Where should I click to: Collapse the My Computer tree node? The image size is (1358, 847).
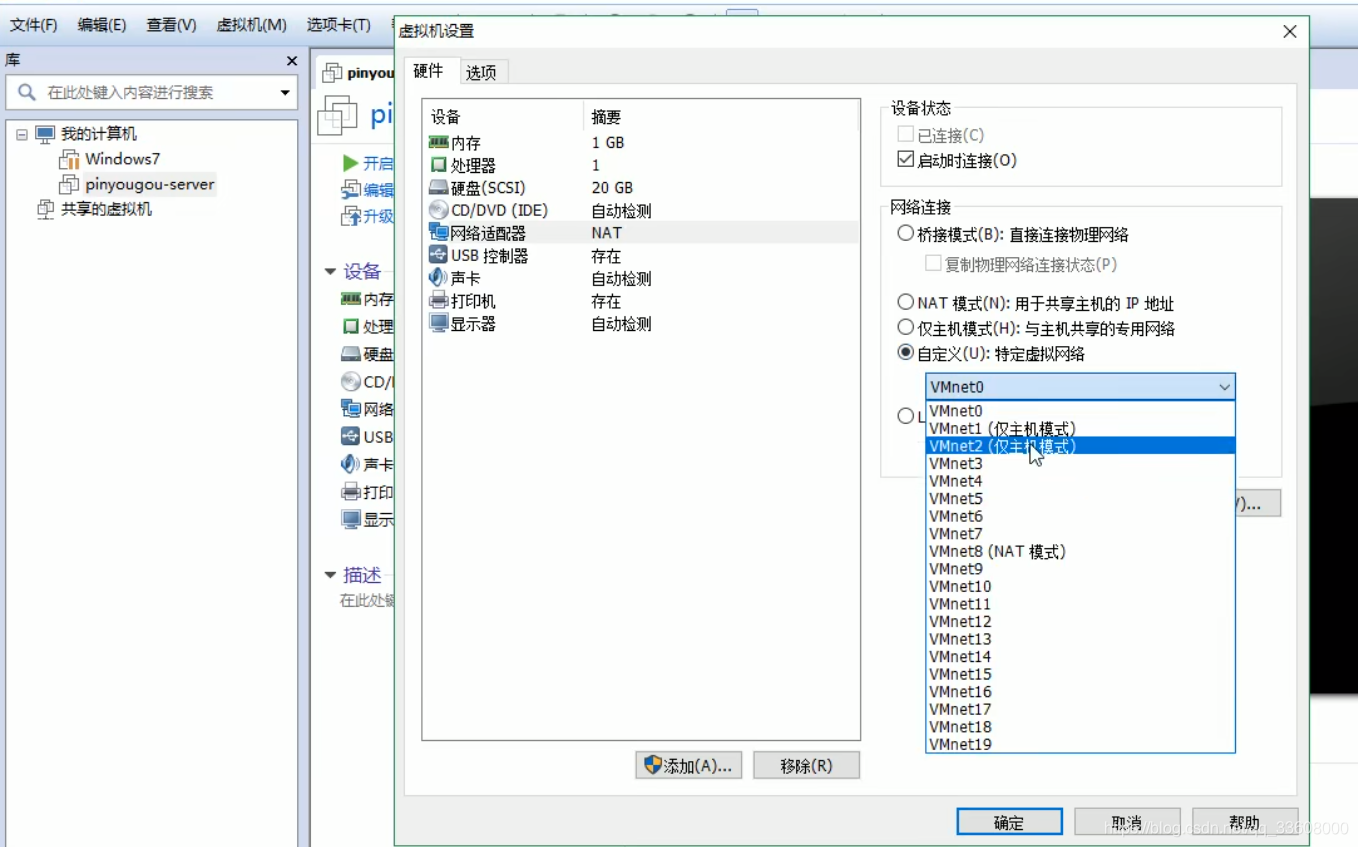pos(22,134)
